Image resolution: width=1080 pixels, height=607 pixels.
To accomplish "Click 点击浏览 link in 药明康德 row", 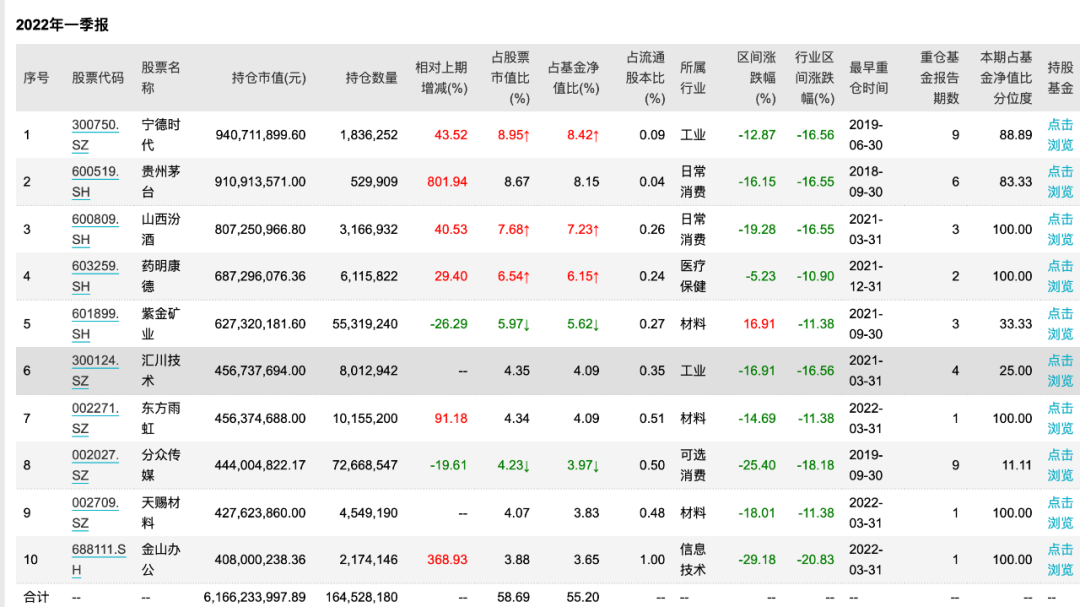I will [x=1060, y=276].
